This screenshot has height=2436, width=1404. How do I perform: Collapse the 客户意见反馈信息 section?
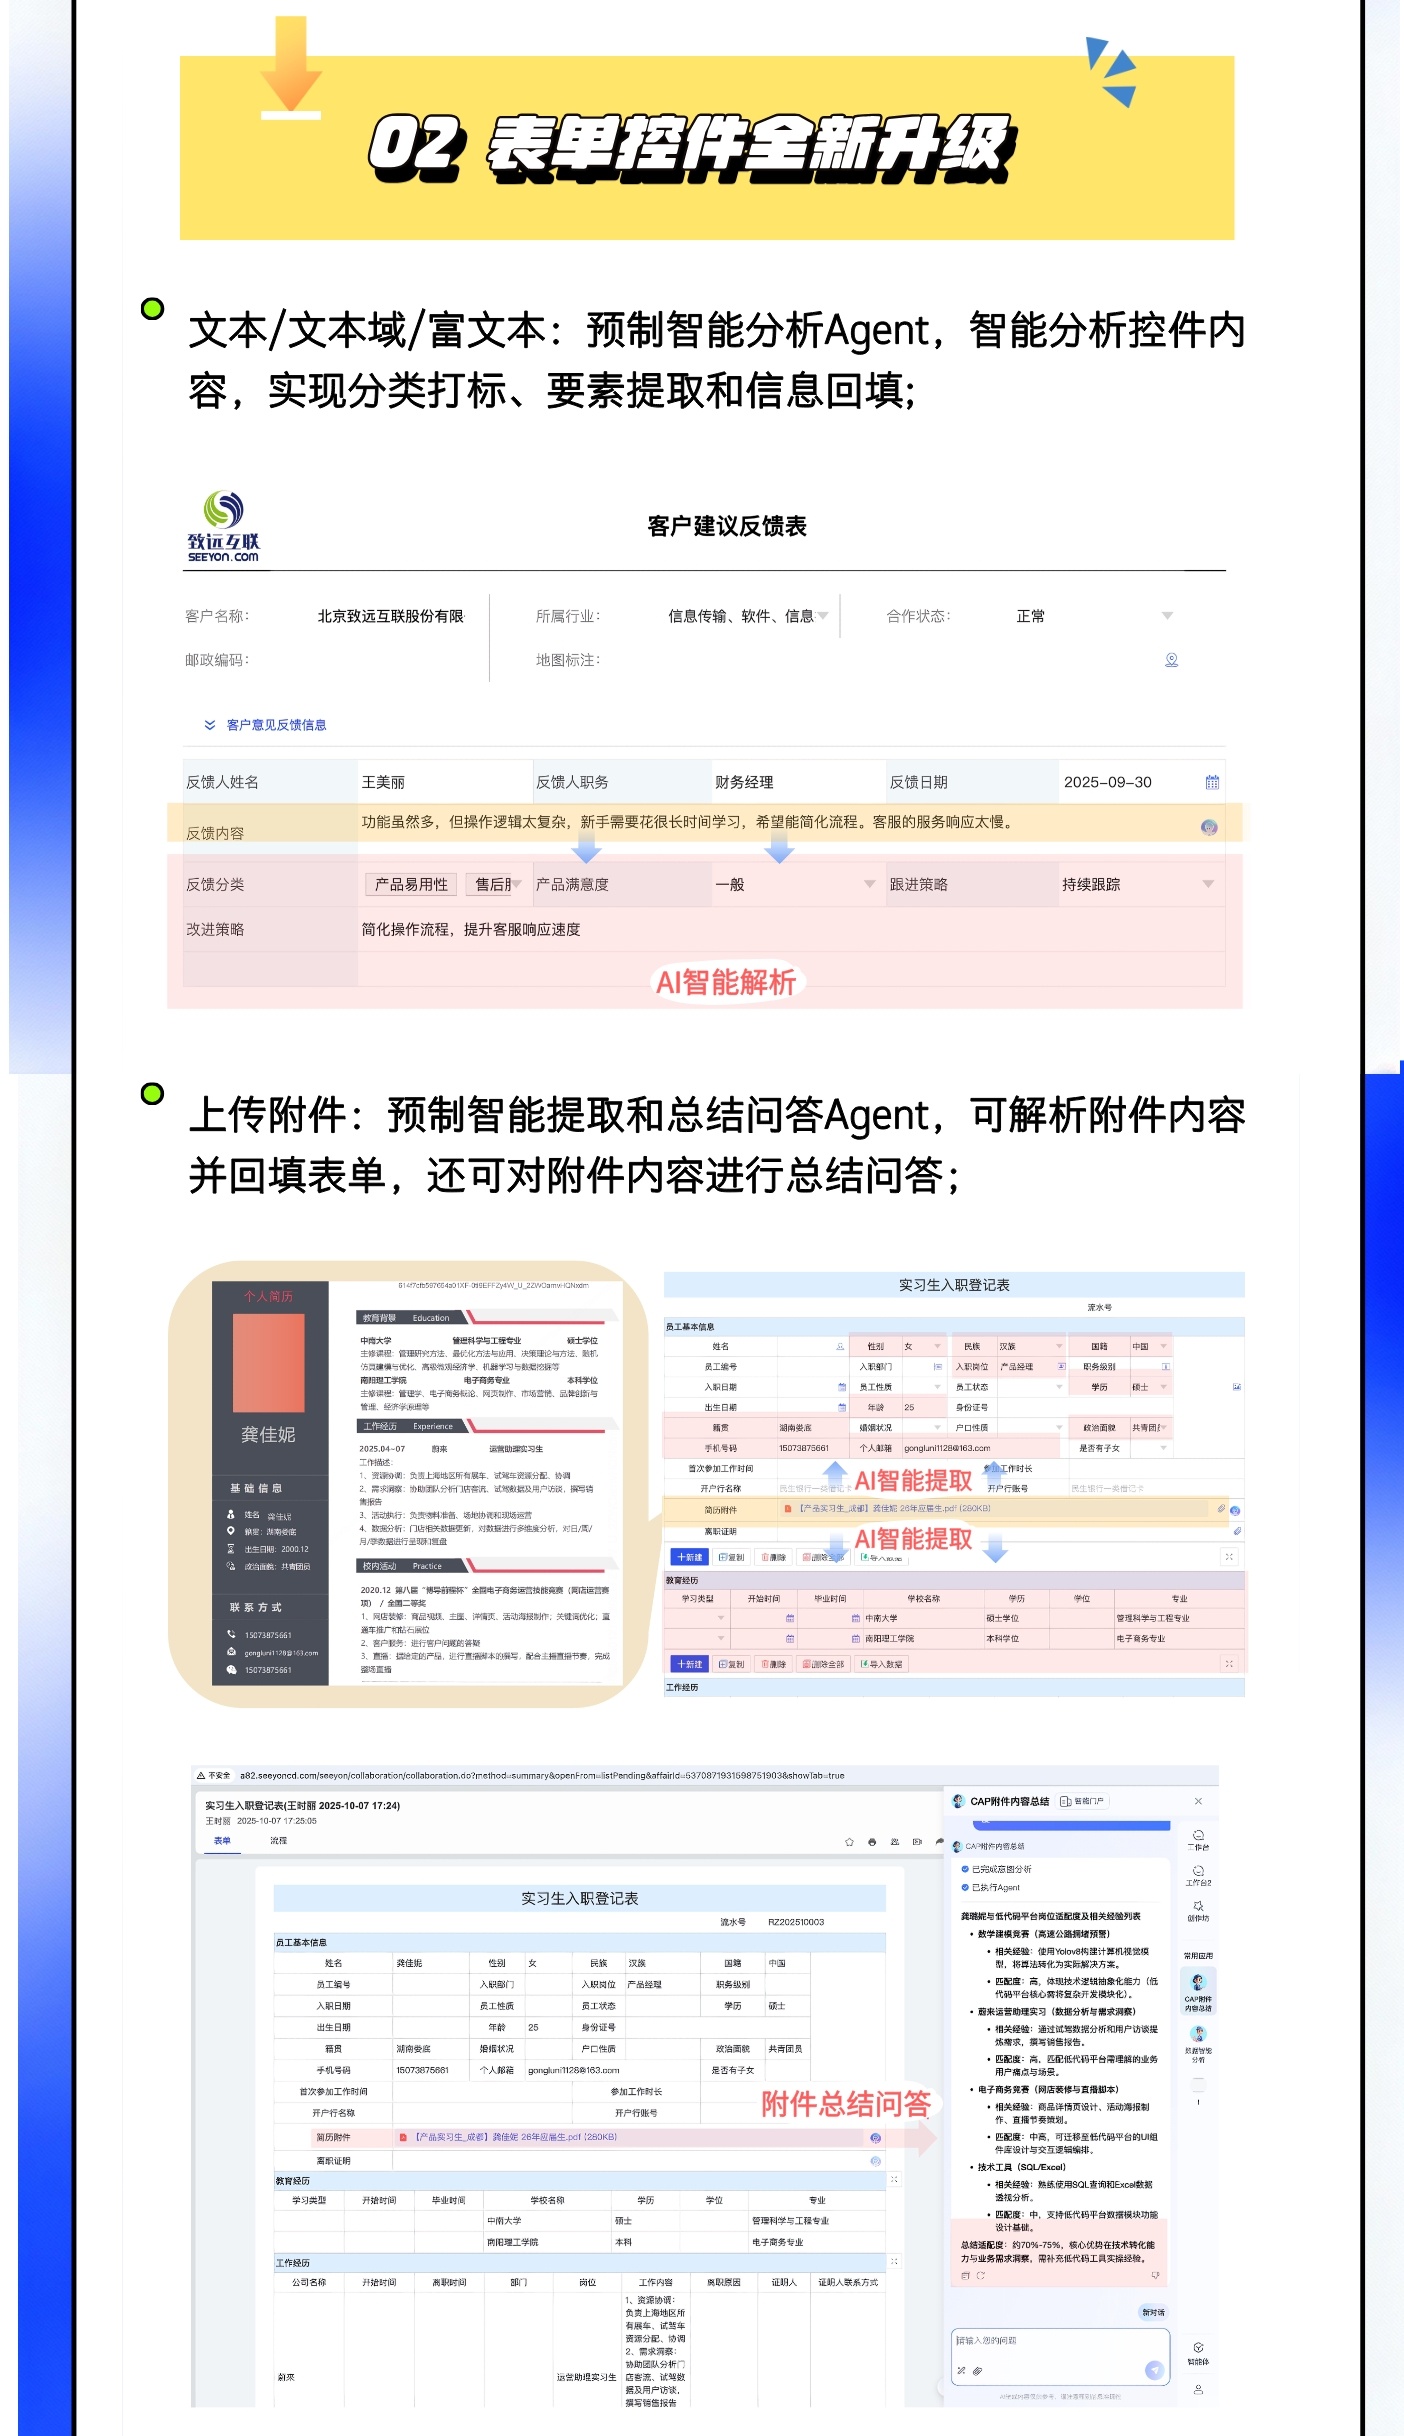pyautogui.click(x=209, y=725)
